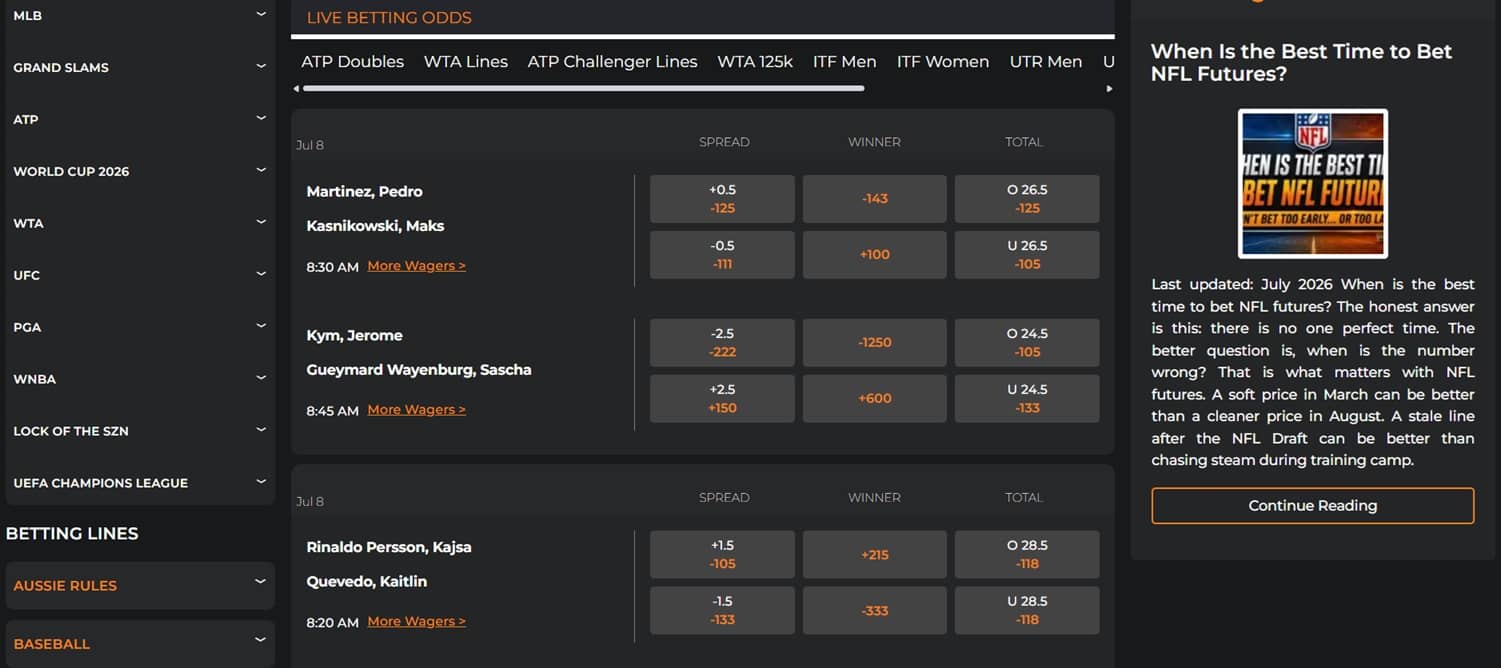Expand the AUSSIE RULES betting lines
This screenshot has width=1501, height=668.
pyautogui.click(x=140, y=585)
